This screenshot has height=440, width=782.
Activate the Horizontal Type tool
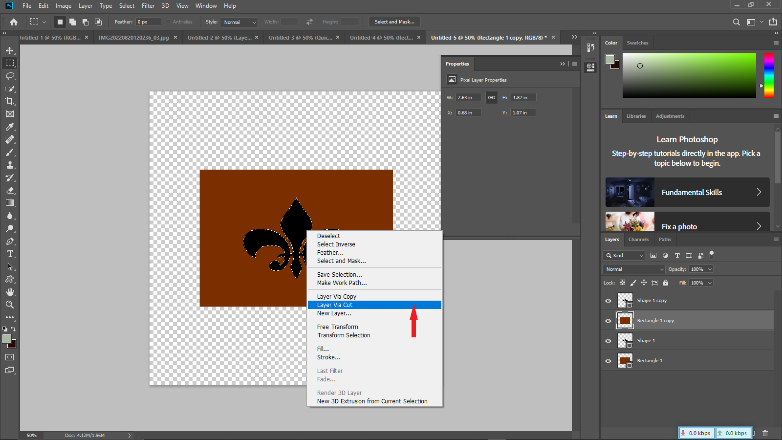10,254
